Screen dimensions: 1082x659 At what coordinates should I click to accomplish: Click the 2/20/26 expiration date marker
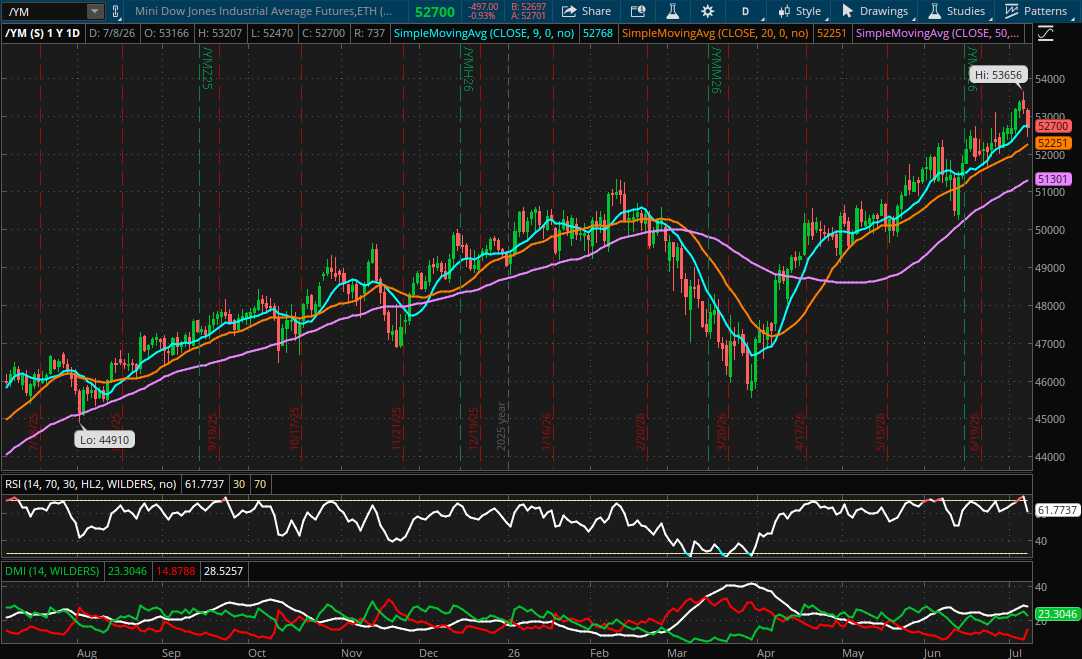point(640,432)
